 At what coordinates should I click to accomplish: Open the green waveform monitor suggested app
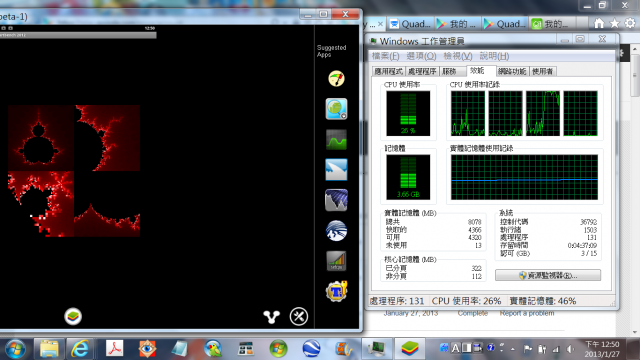(x=336, y=139)
